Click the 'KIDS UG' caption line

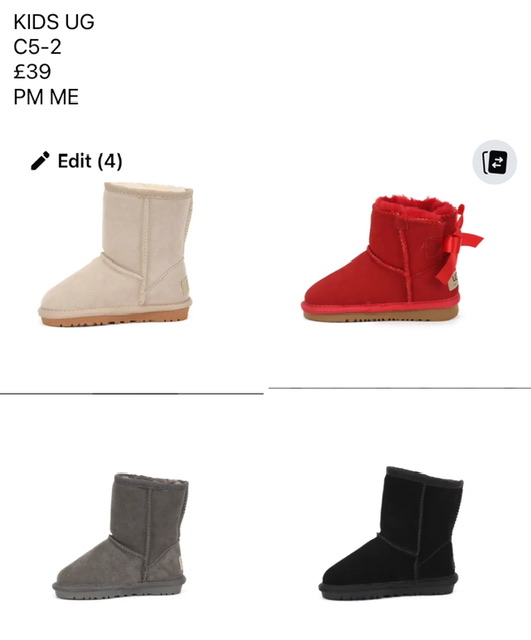coord(54,22)
